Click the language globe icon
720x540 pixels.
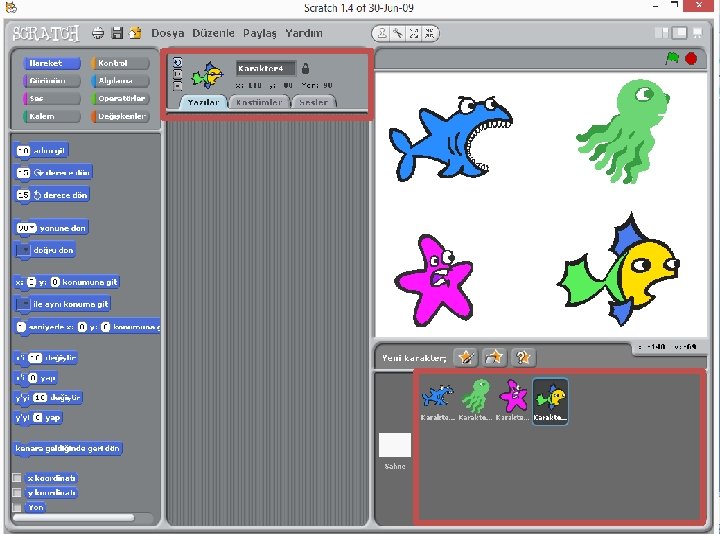point(98,33)
